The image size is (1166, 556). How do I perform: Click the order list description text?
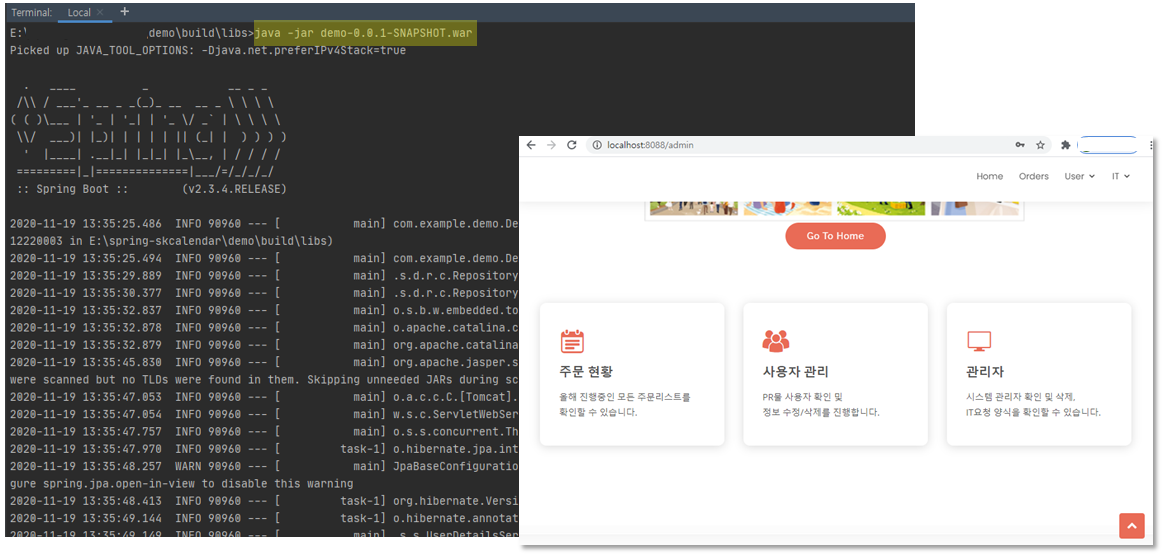pos(625,404)
